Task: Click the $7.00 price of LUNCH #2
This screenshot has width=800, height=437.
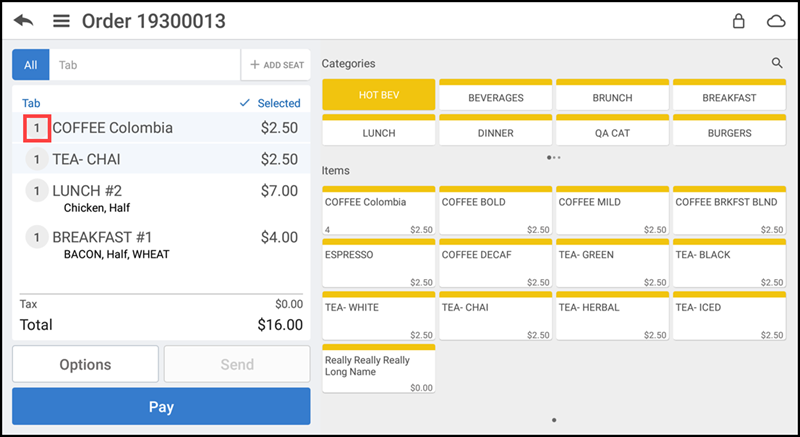Action: click(279, 191)
